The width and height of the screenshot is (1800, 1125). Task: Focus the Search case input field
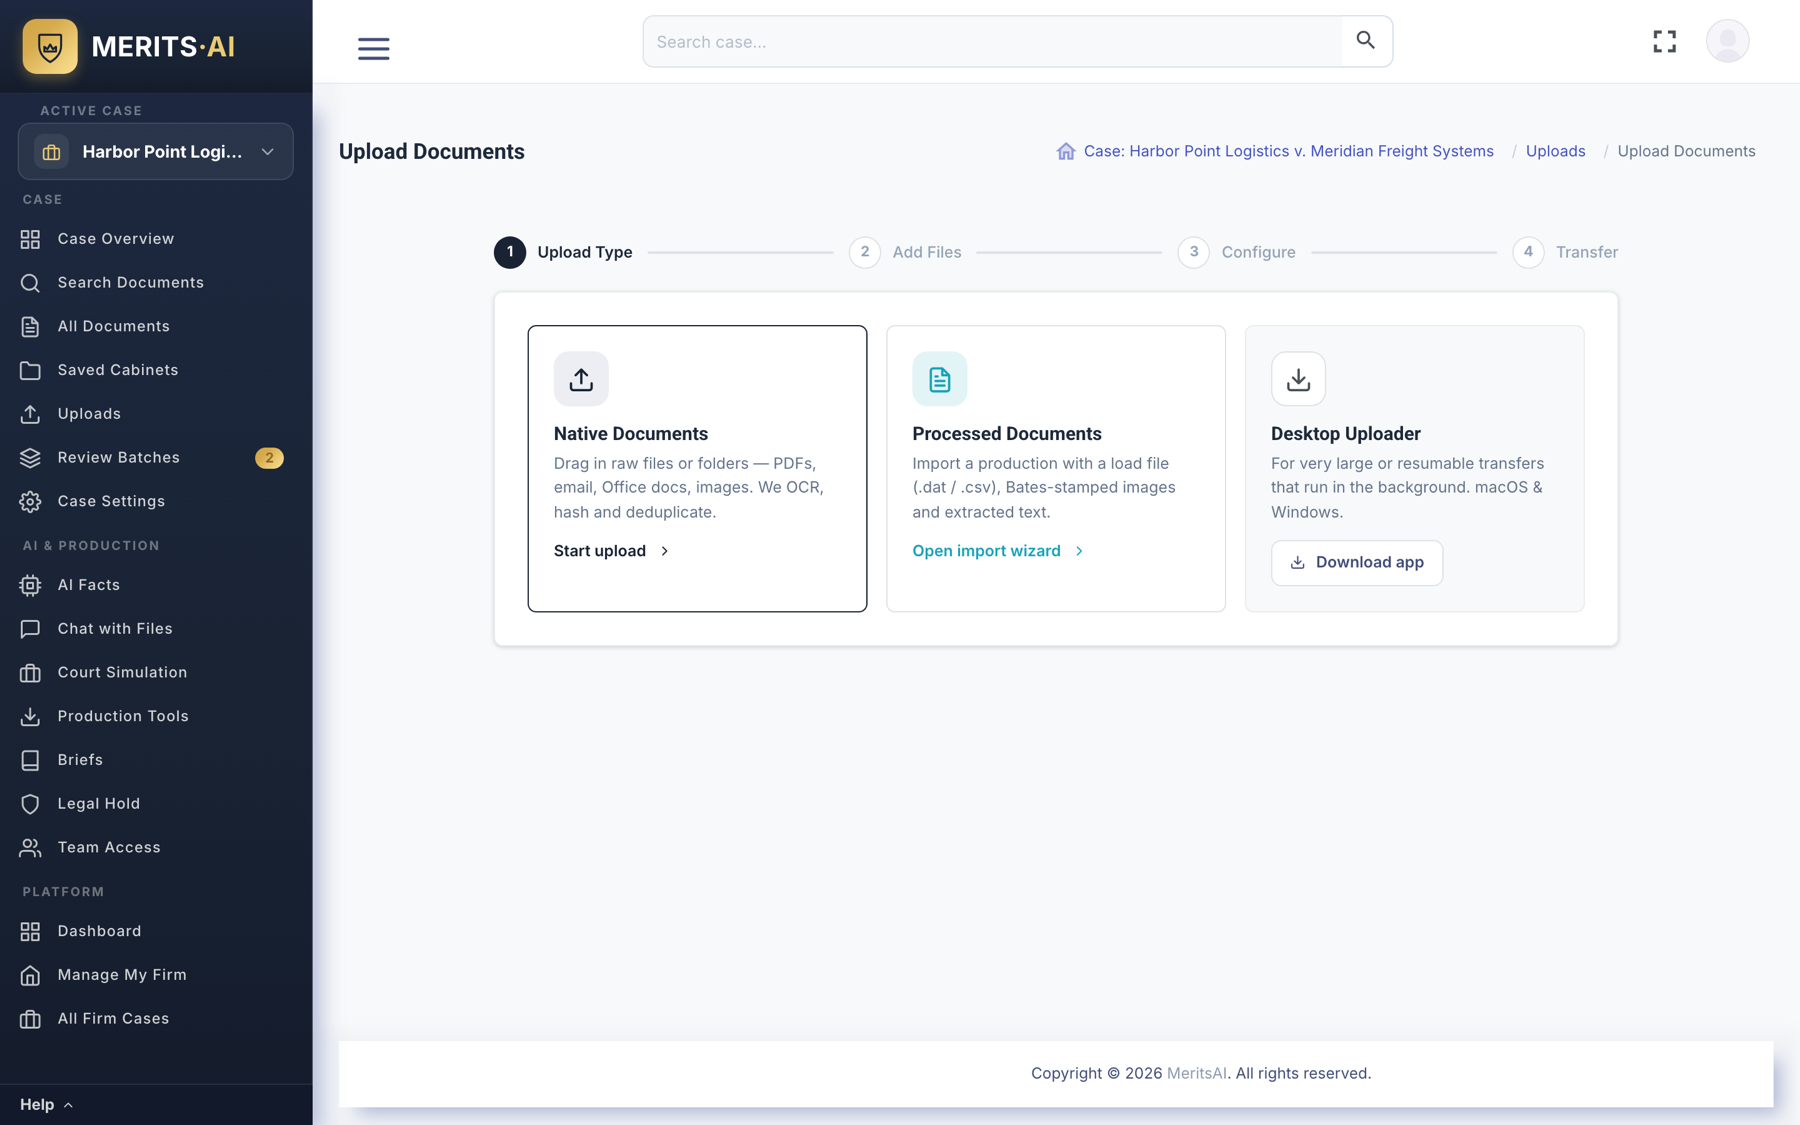(x=993, y=41)
